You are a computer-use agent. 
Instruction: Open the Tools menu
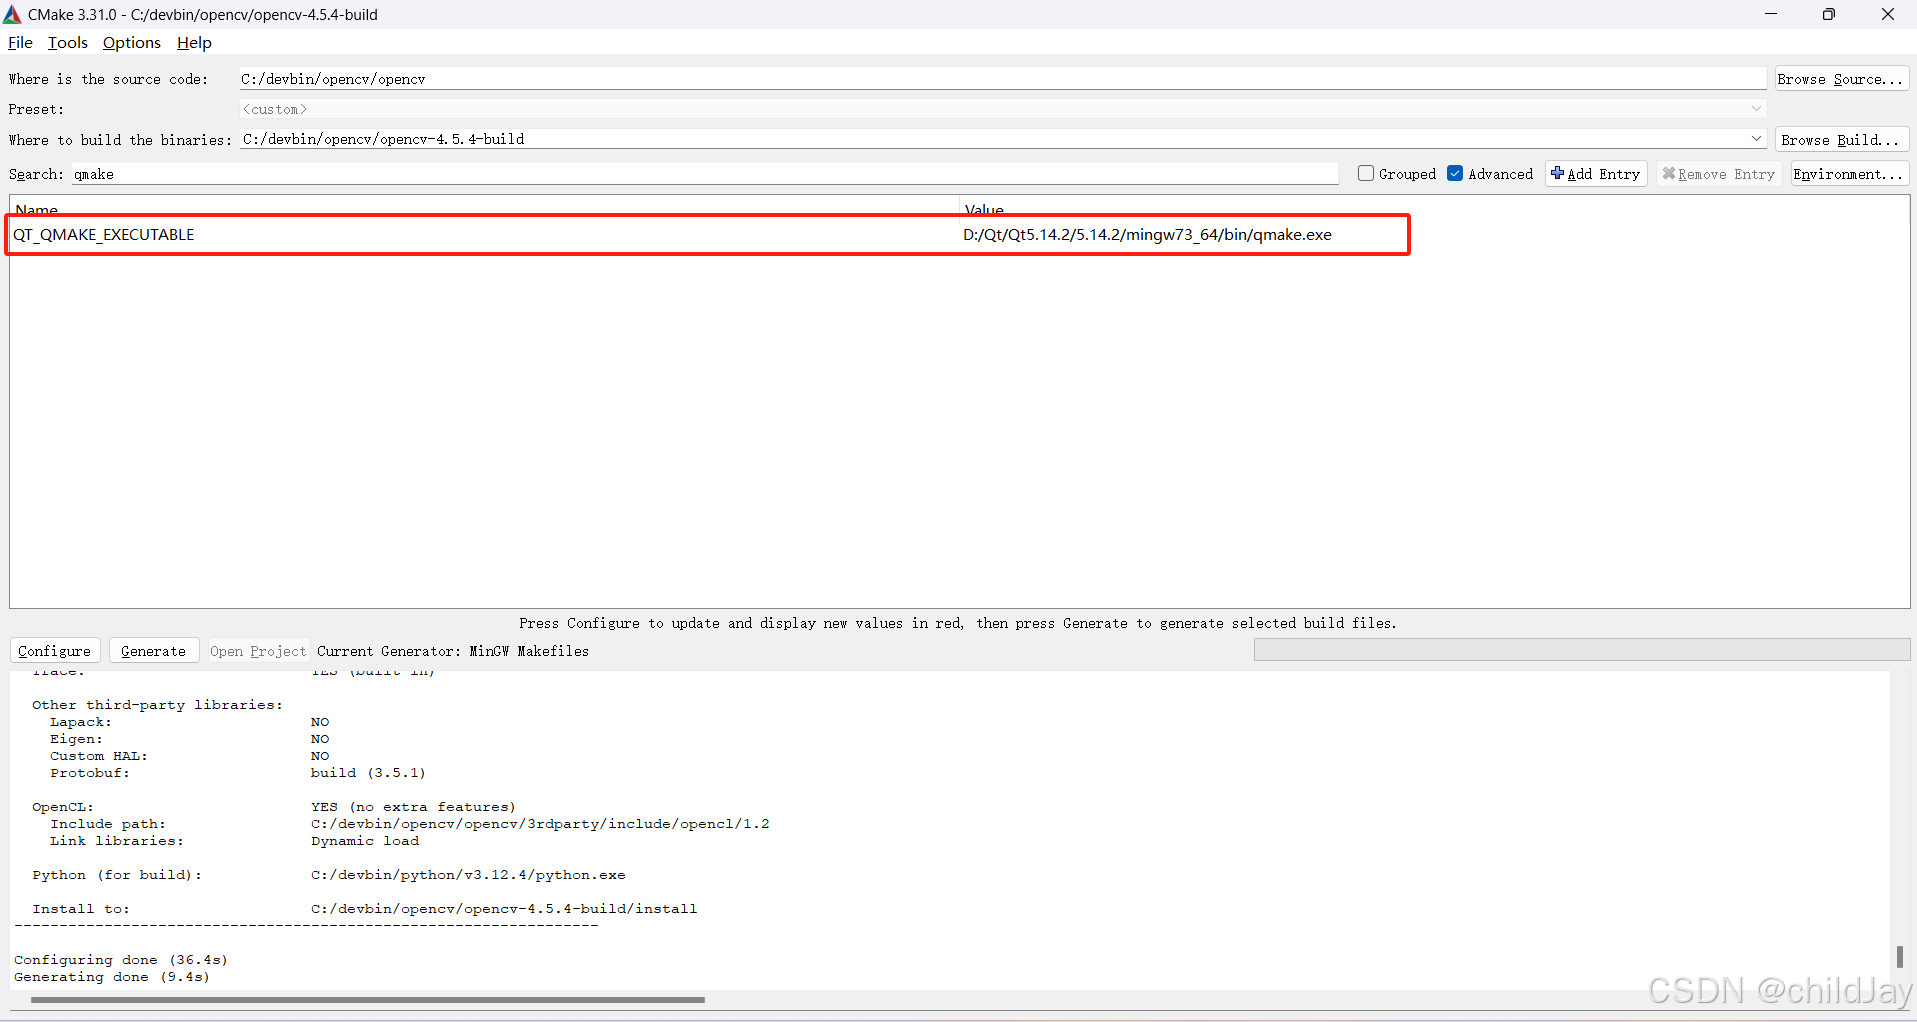click(68, 42)
